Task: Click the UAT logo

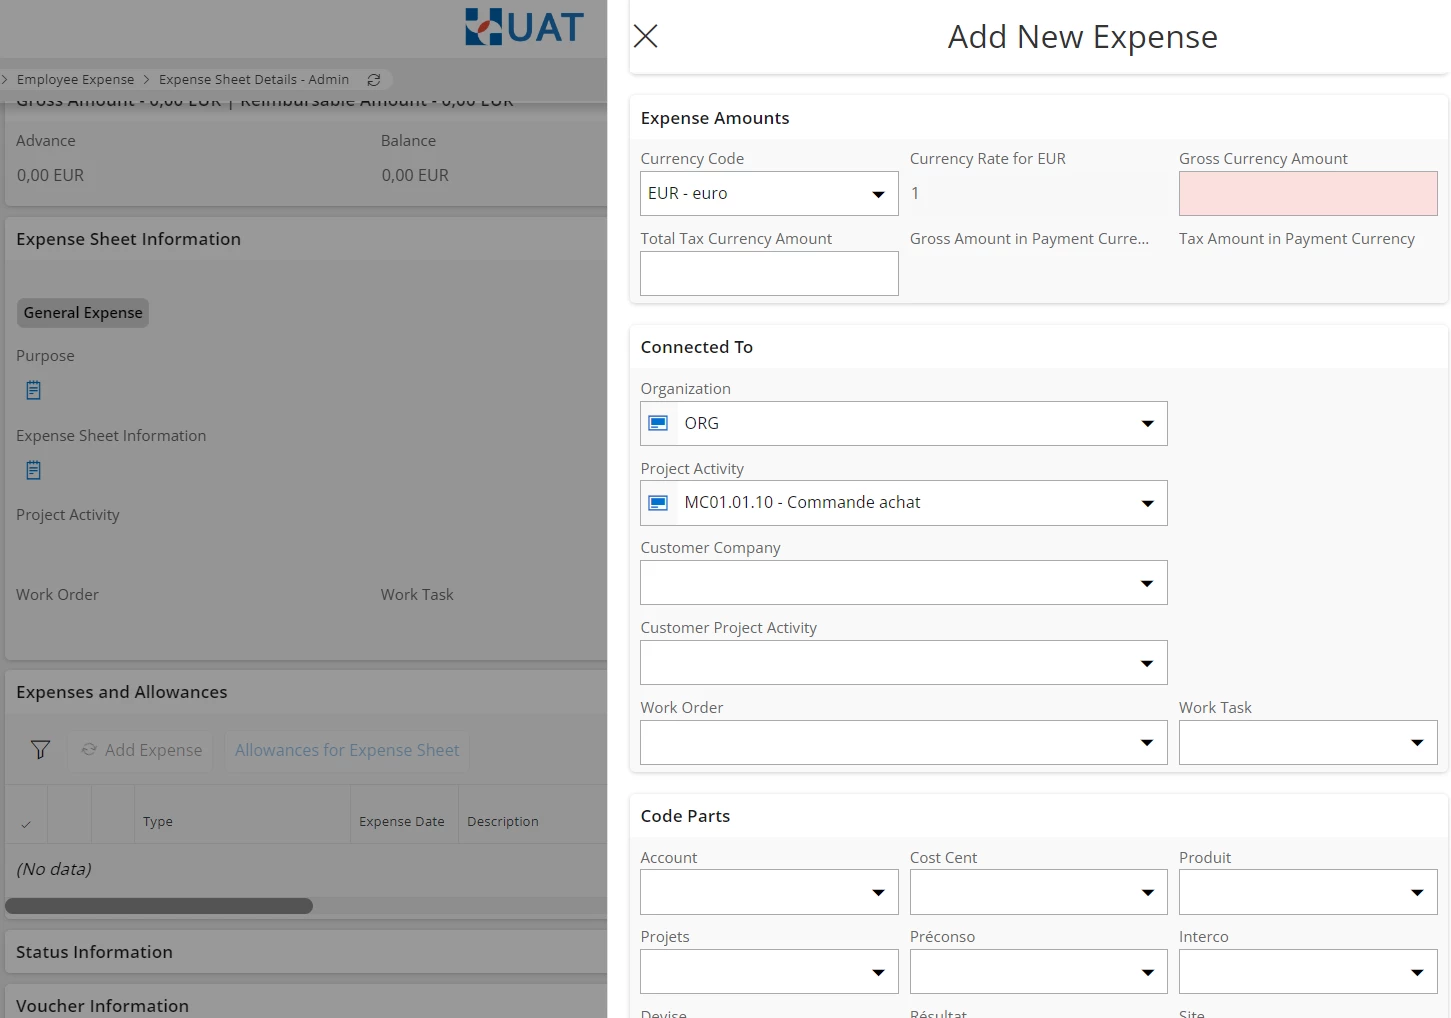Action: point(524,27)
